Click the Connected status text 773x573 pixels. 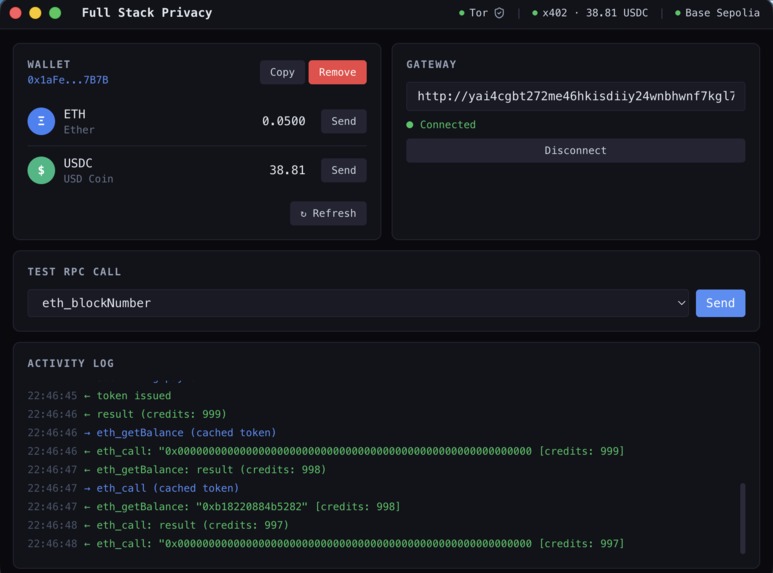tap(448, 125)
